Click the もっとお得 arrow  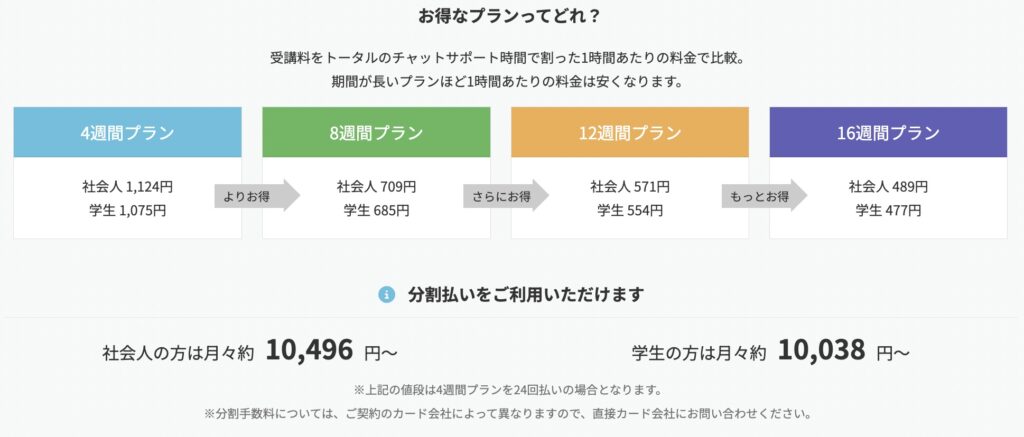pyautogui.click(x=764, y=195)
